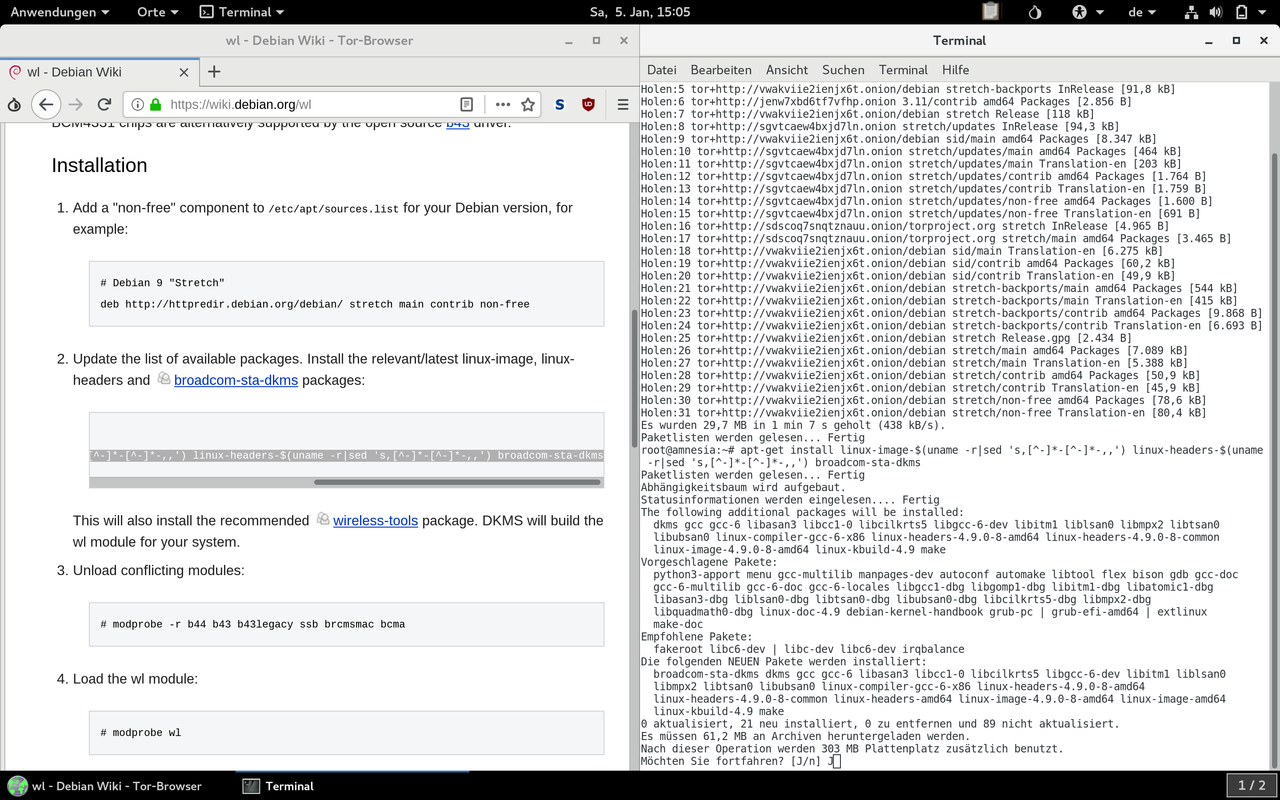Open the clock 'Sa, 5. Jan, 15:05'
This screenshot has width=1280, height=800.
coord(640,12)
